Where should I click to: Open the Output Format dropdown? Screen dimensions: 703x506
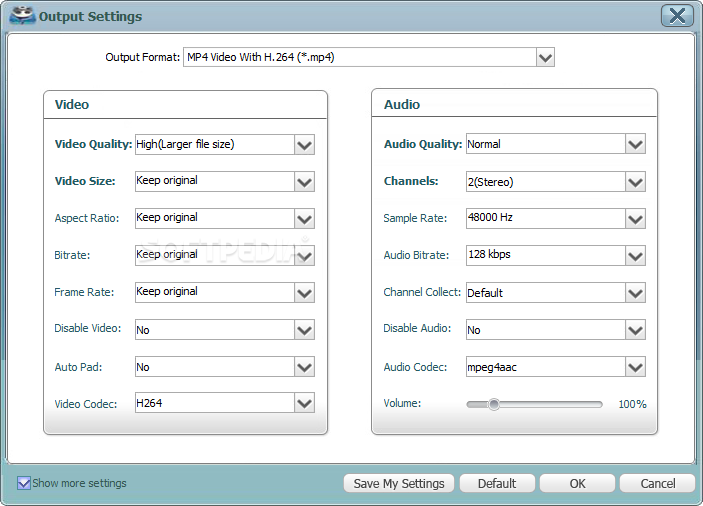click(545, 57)
